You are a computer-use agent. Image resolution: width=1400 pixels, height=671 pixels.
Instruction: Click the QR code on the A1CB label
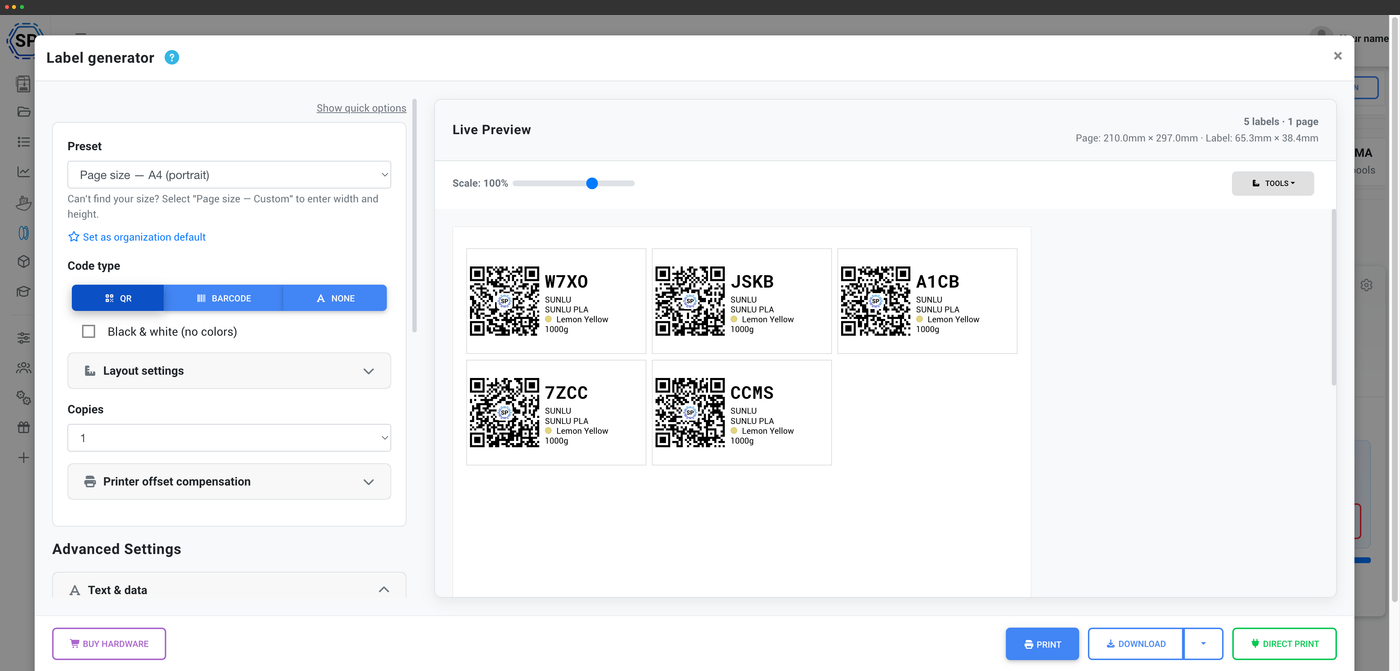(x=876, y=301)
